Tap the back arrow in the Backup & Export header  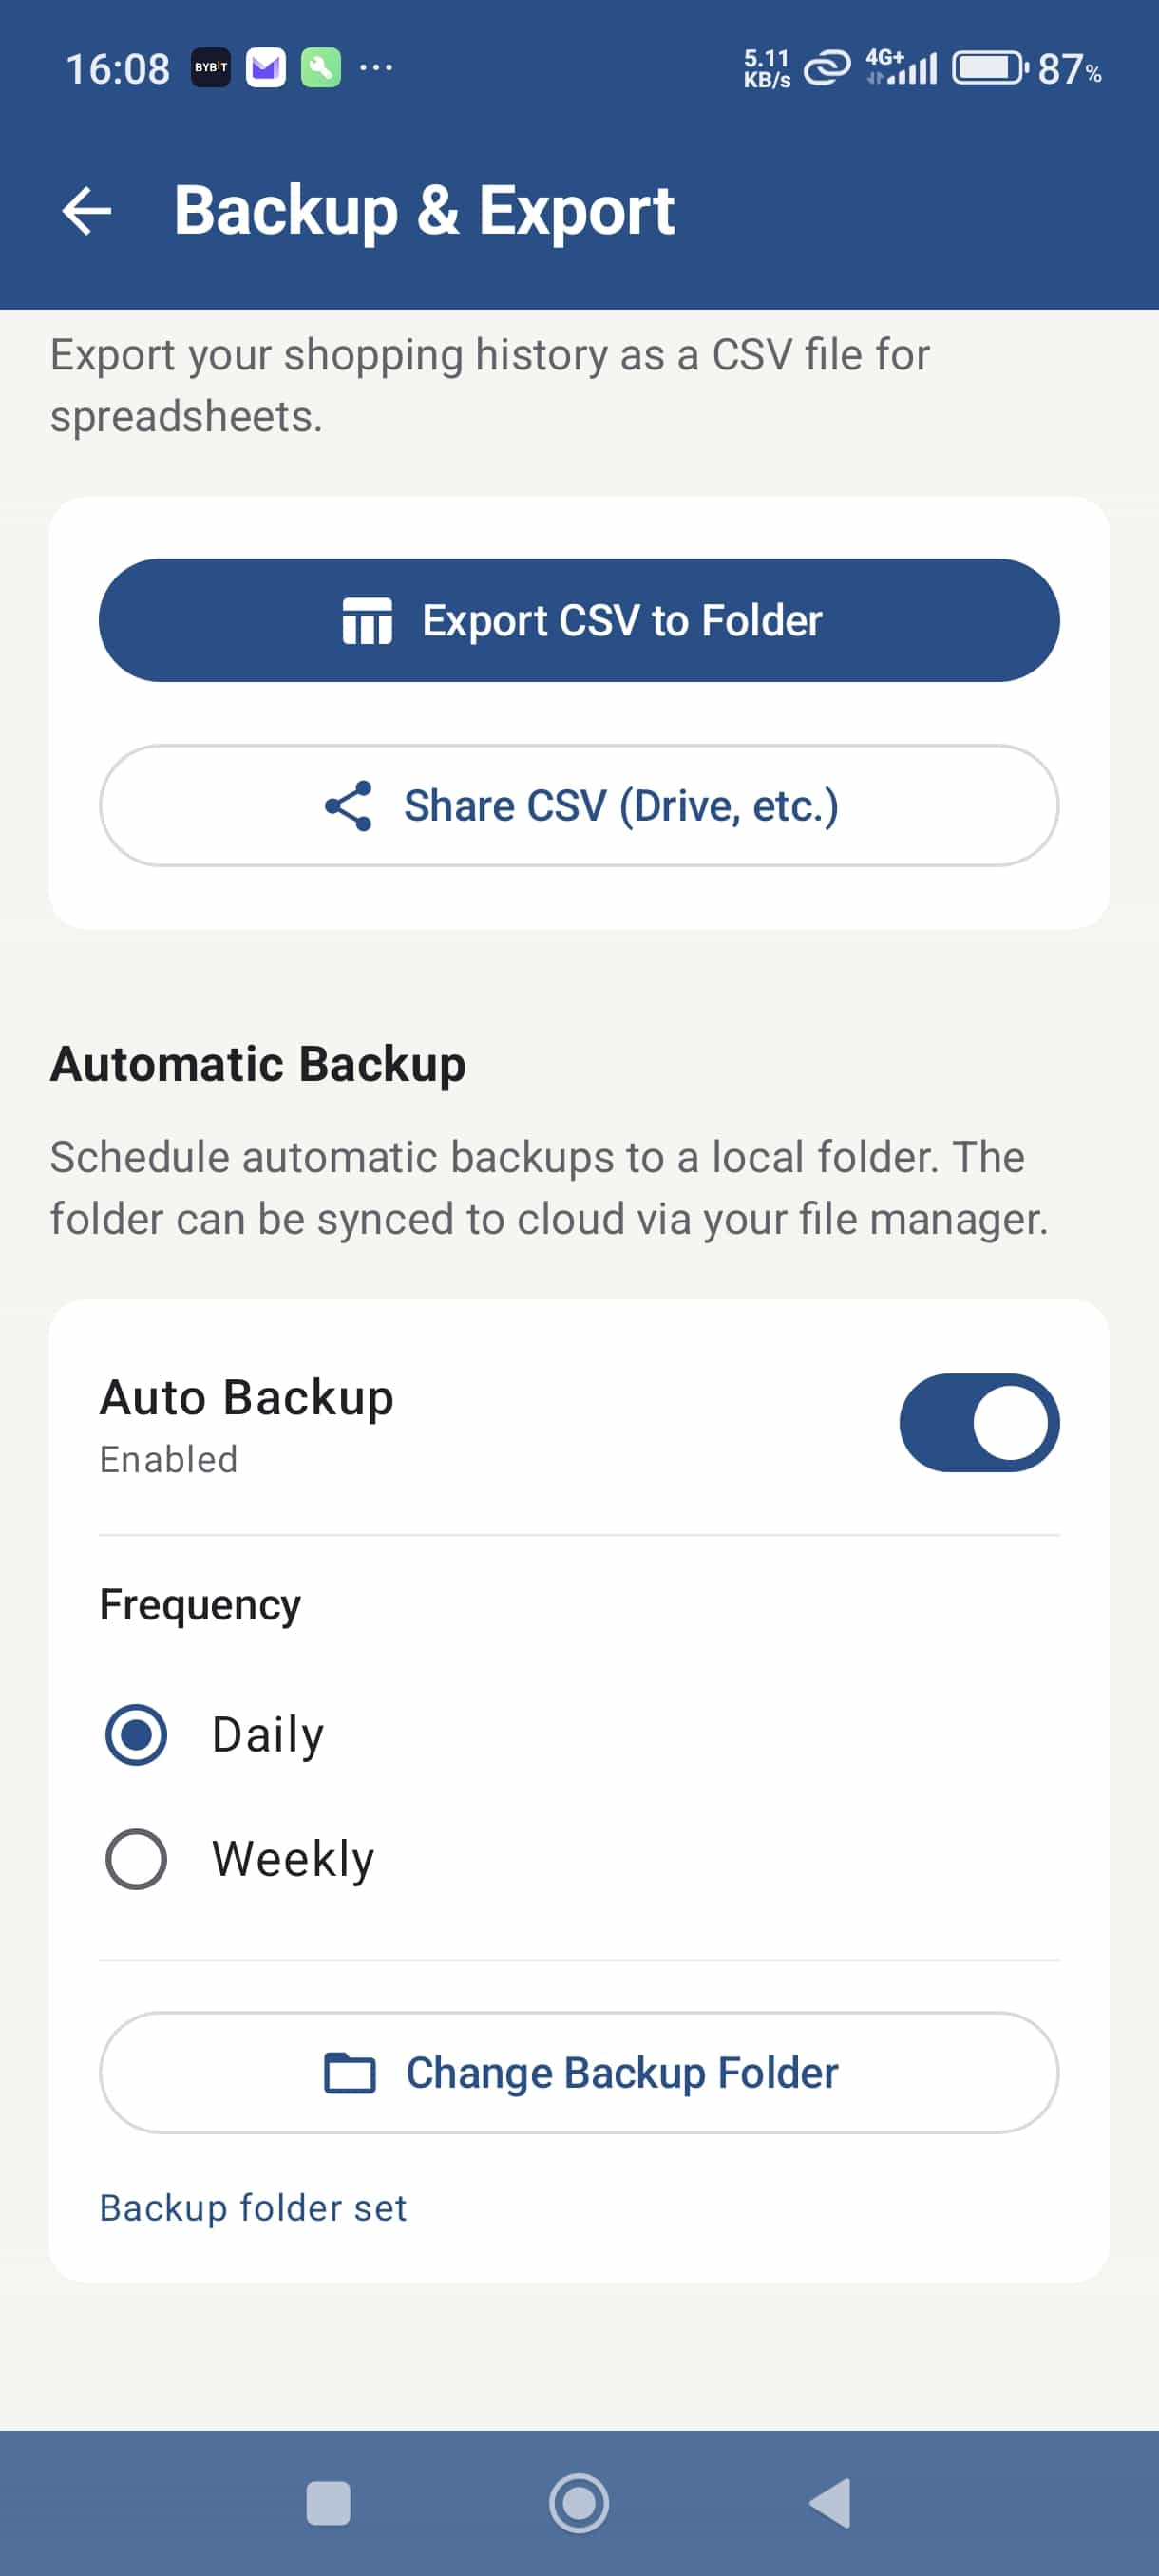[x=88, y=210]
